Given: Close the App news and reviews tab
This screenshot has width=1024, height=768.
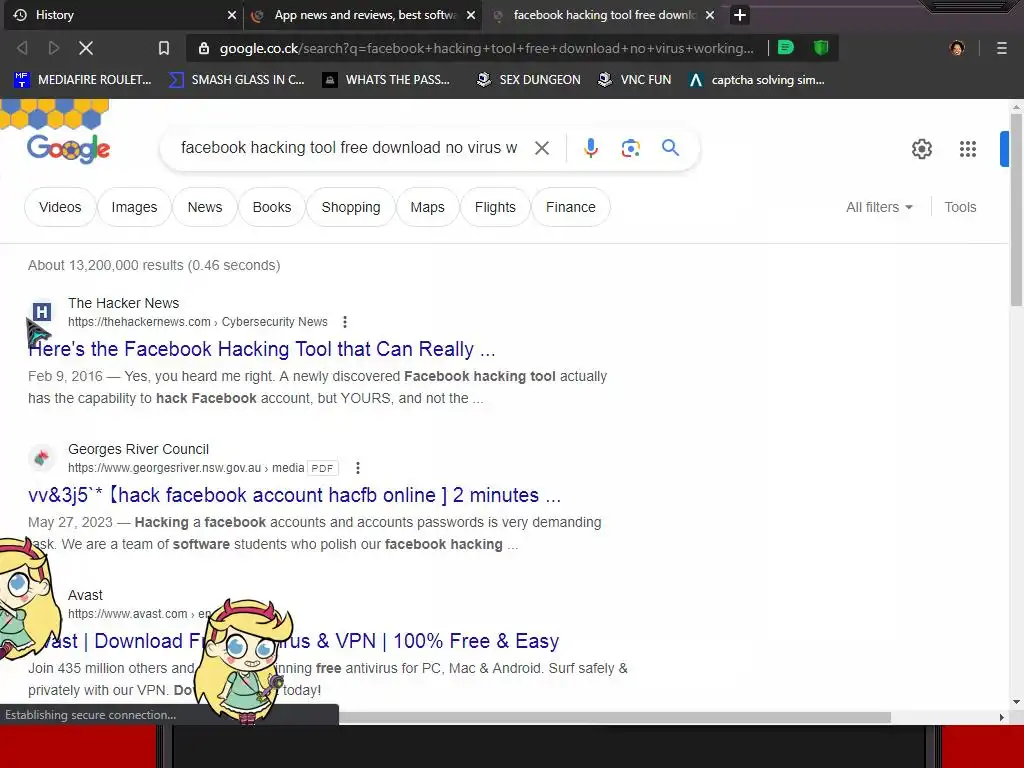Looking at the screenshot, I should coord(471,15).
